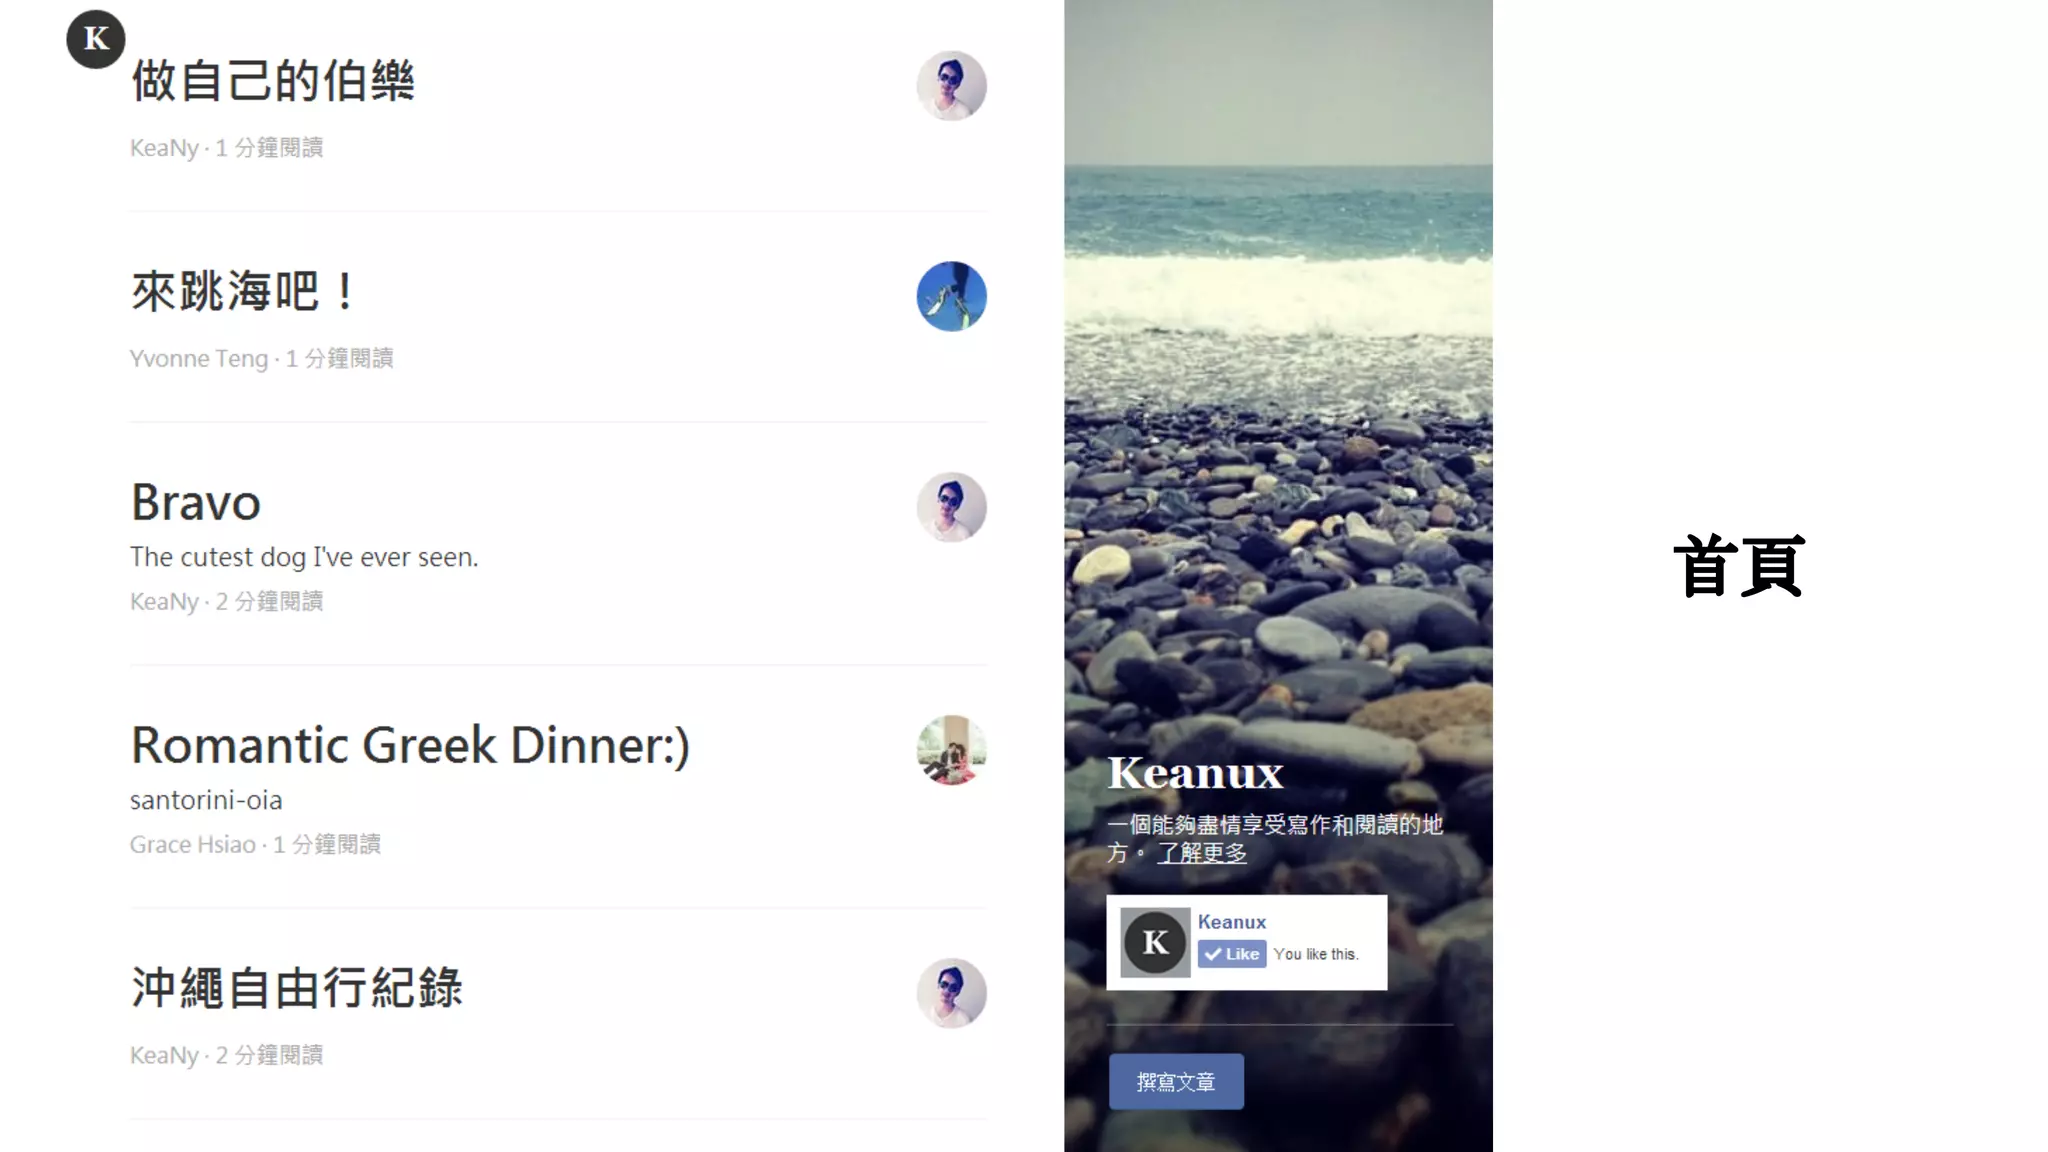The image size is (2048, 1152).
Task: Click the Keanux page name in Facebook box
Action: 1232,922
